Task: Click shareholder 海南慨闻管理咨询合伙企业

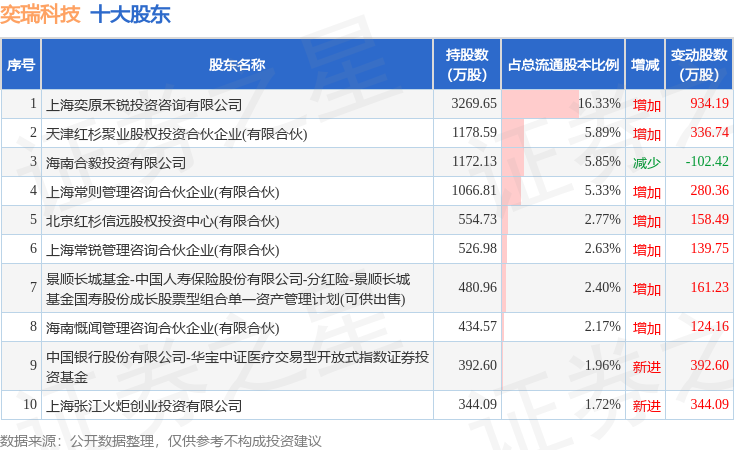Action: (162, 328)
